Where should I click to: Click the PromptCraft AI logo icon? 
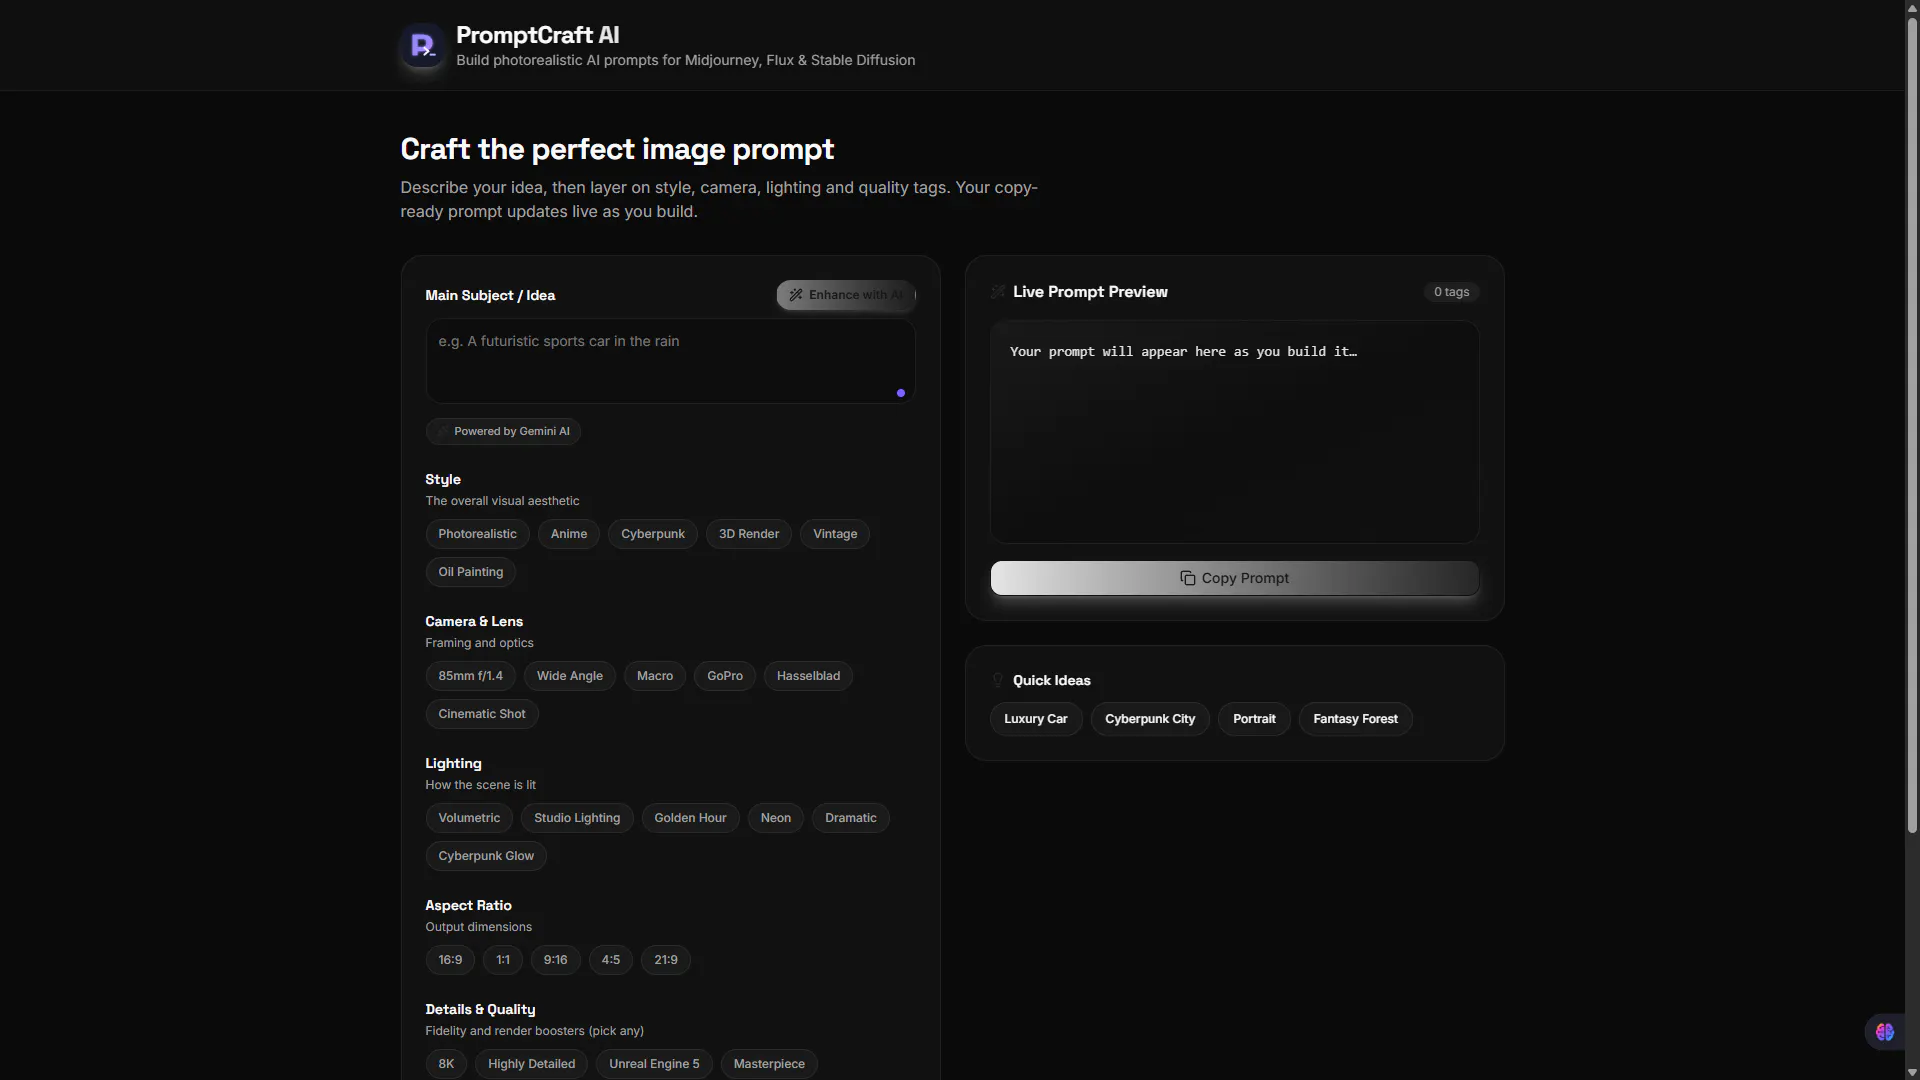pos(423,45)
